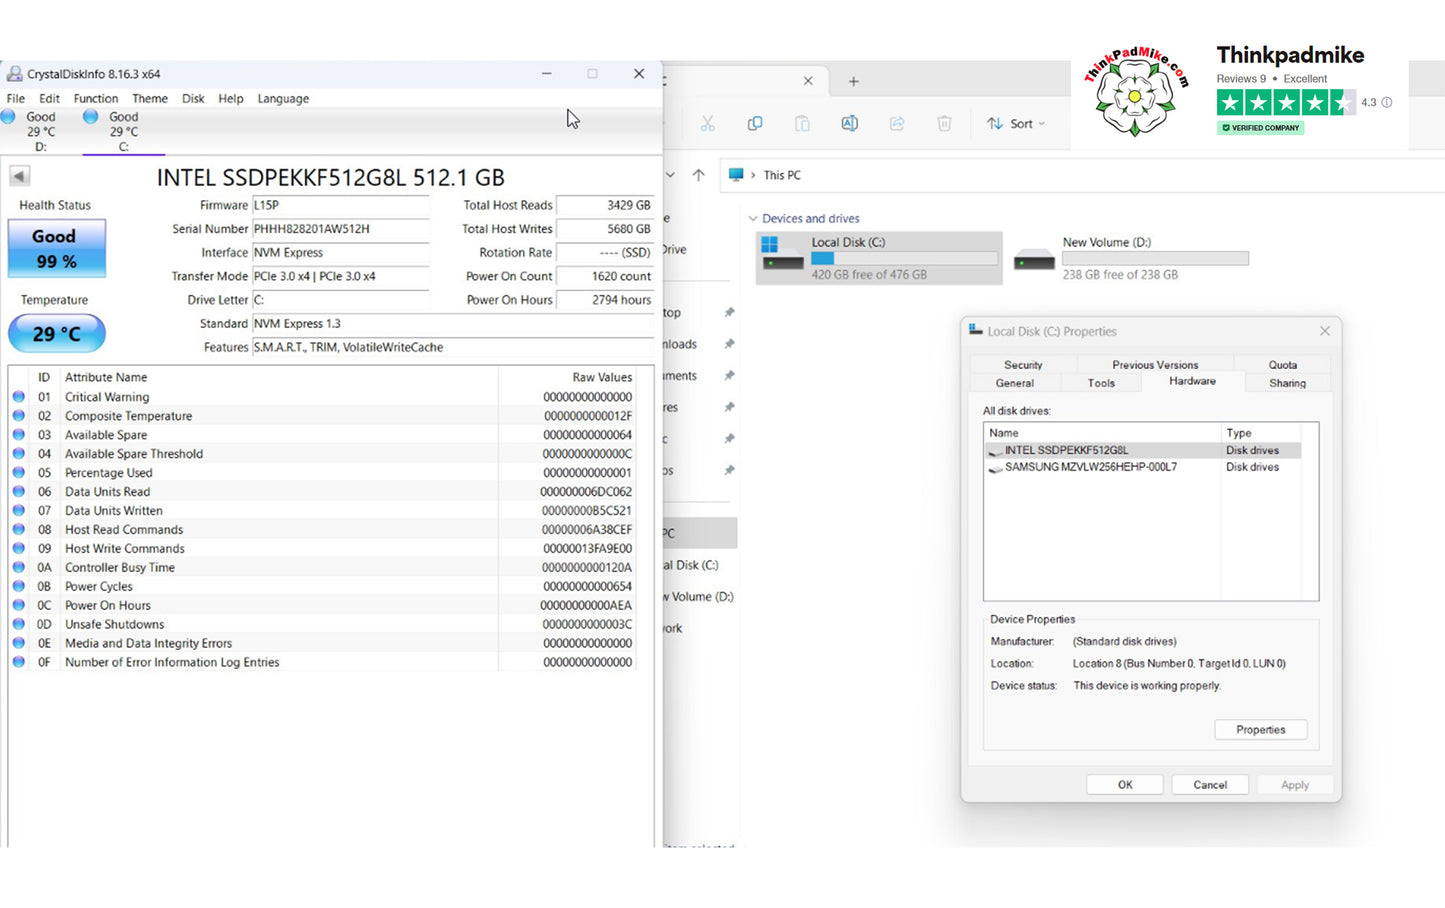Select INTEL SSDPEKKF512G8L in disk drives list
Screen dimensions: 1445x908
tap(1143, 451)
